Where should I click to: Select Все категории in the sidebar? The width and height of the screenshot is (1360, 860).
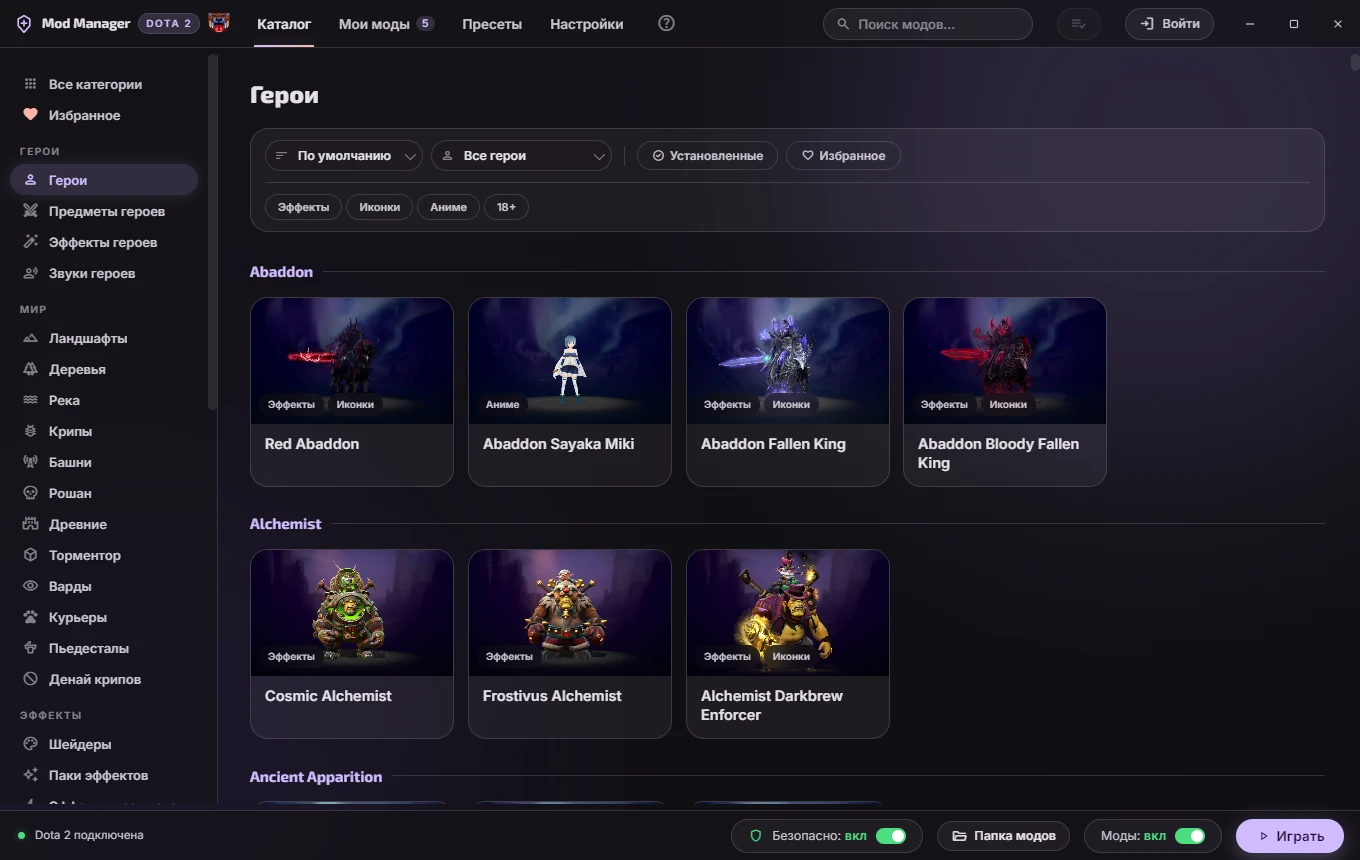pos(104,85)
